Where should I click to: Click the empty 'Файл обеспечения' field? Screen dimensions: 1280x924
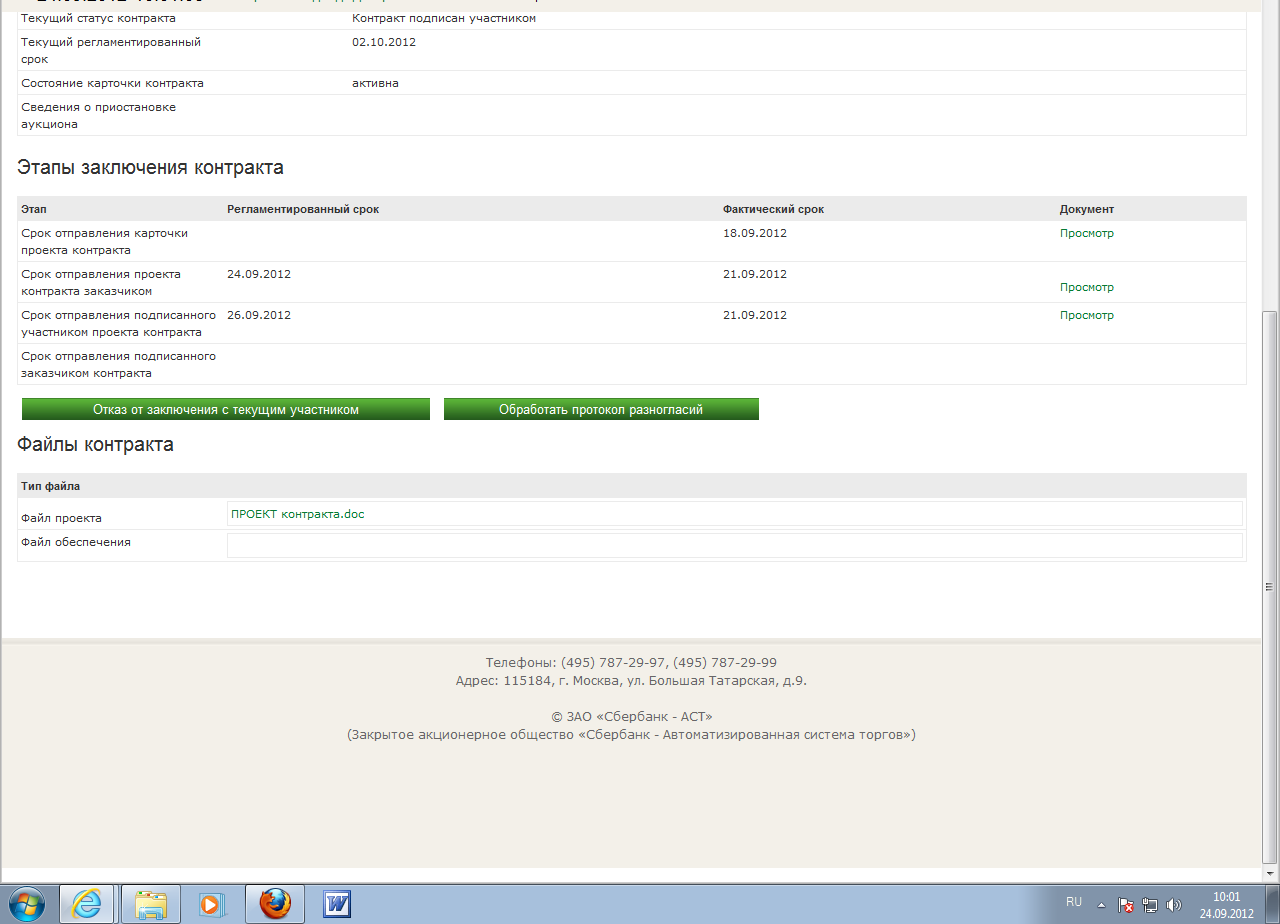click(734, 545)
